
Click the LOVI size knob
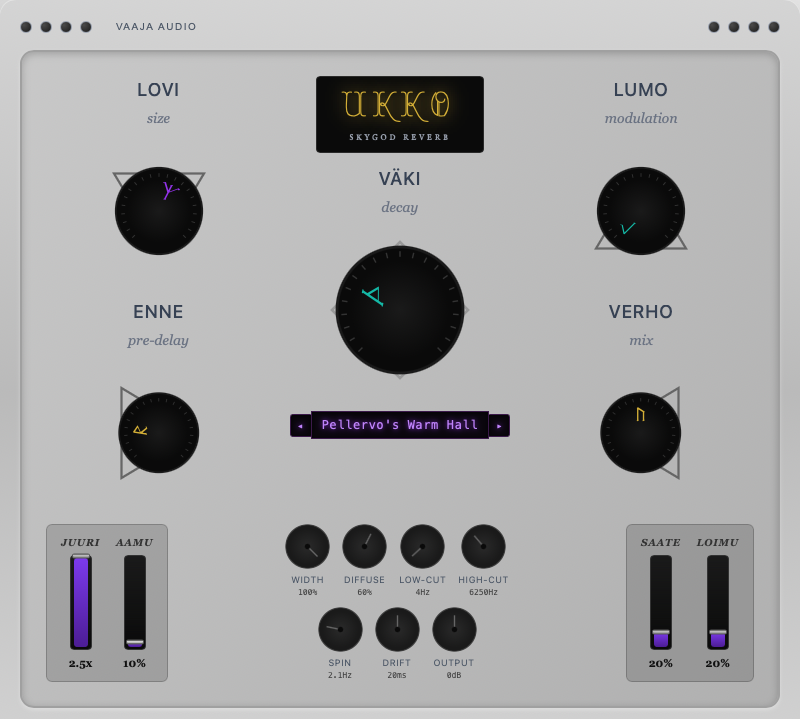point(159,211)
